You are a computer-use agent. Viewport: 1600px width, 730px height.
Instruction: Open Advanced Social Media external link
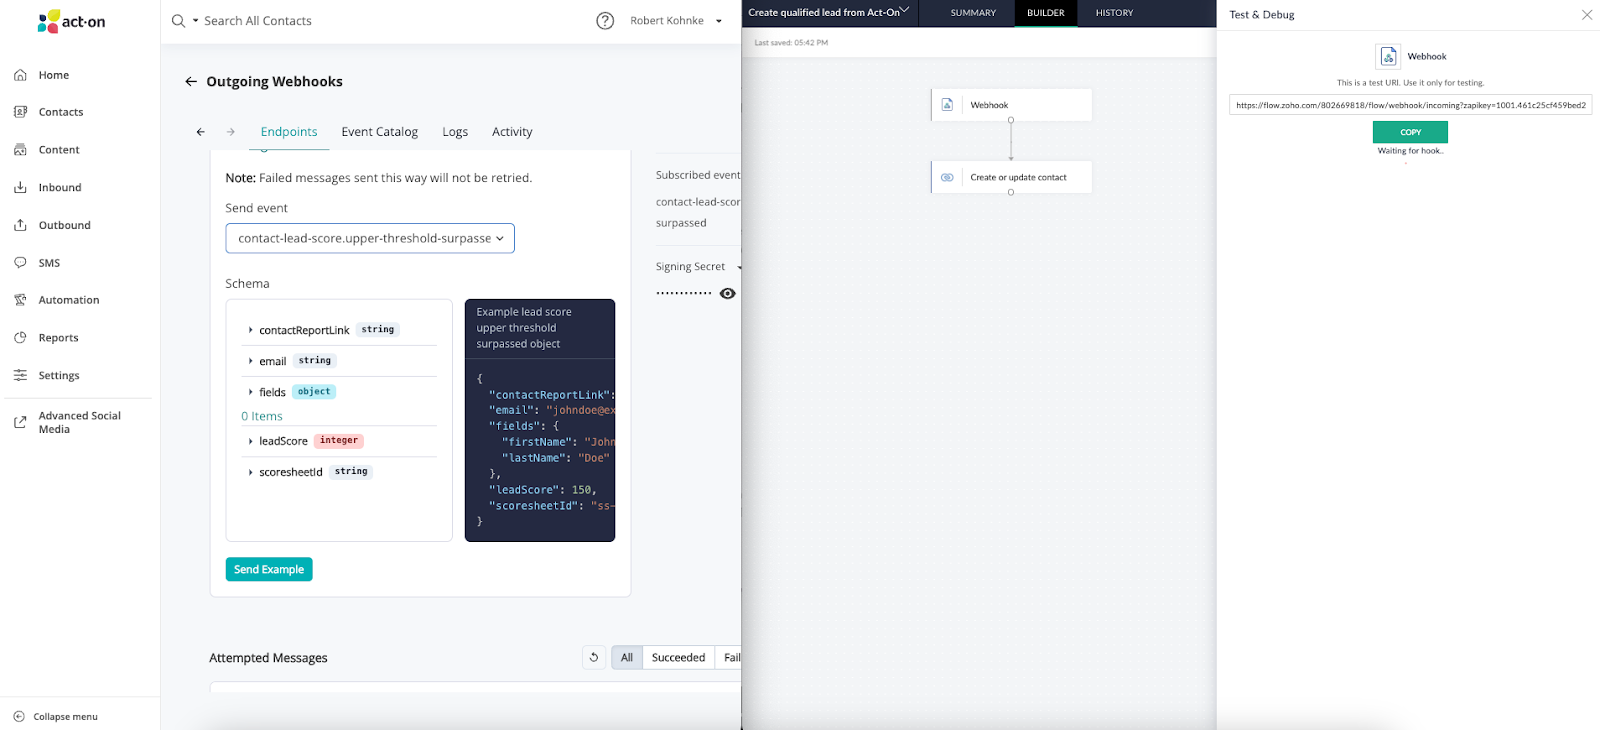click(x=79, y=422)
